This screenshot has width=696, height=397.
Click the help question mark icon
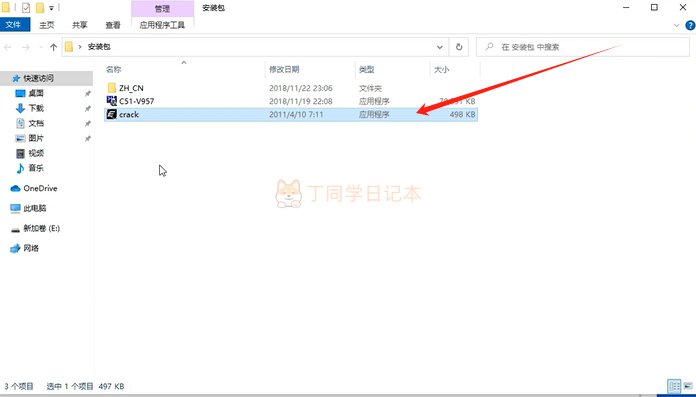(690, 25)
